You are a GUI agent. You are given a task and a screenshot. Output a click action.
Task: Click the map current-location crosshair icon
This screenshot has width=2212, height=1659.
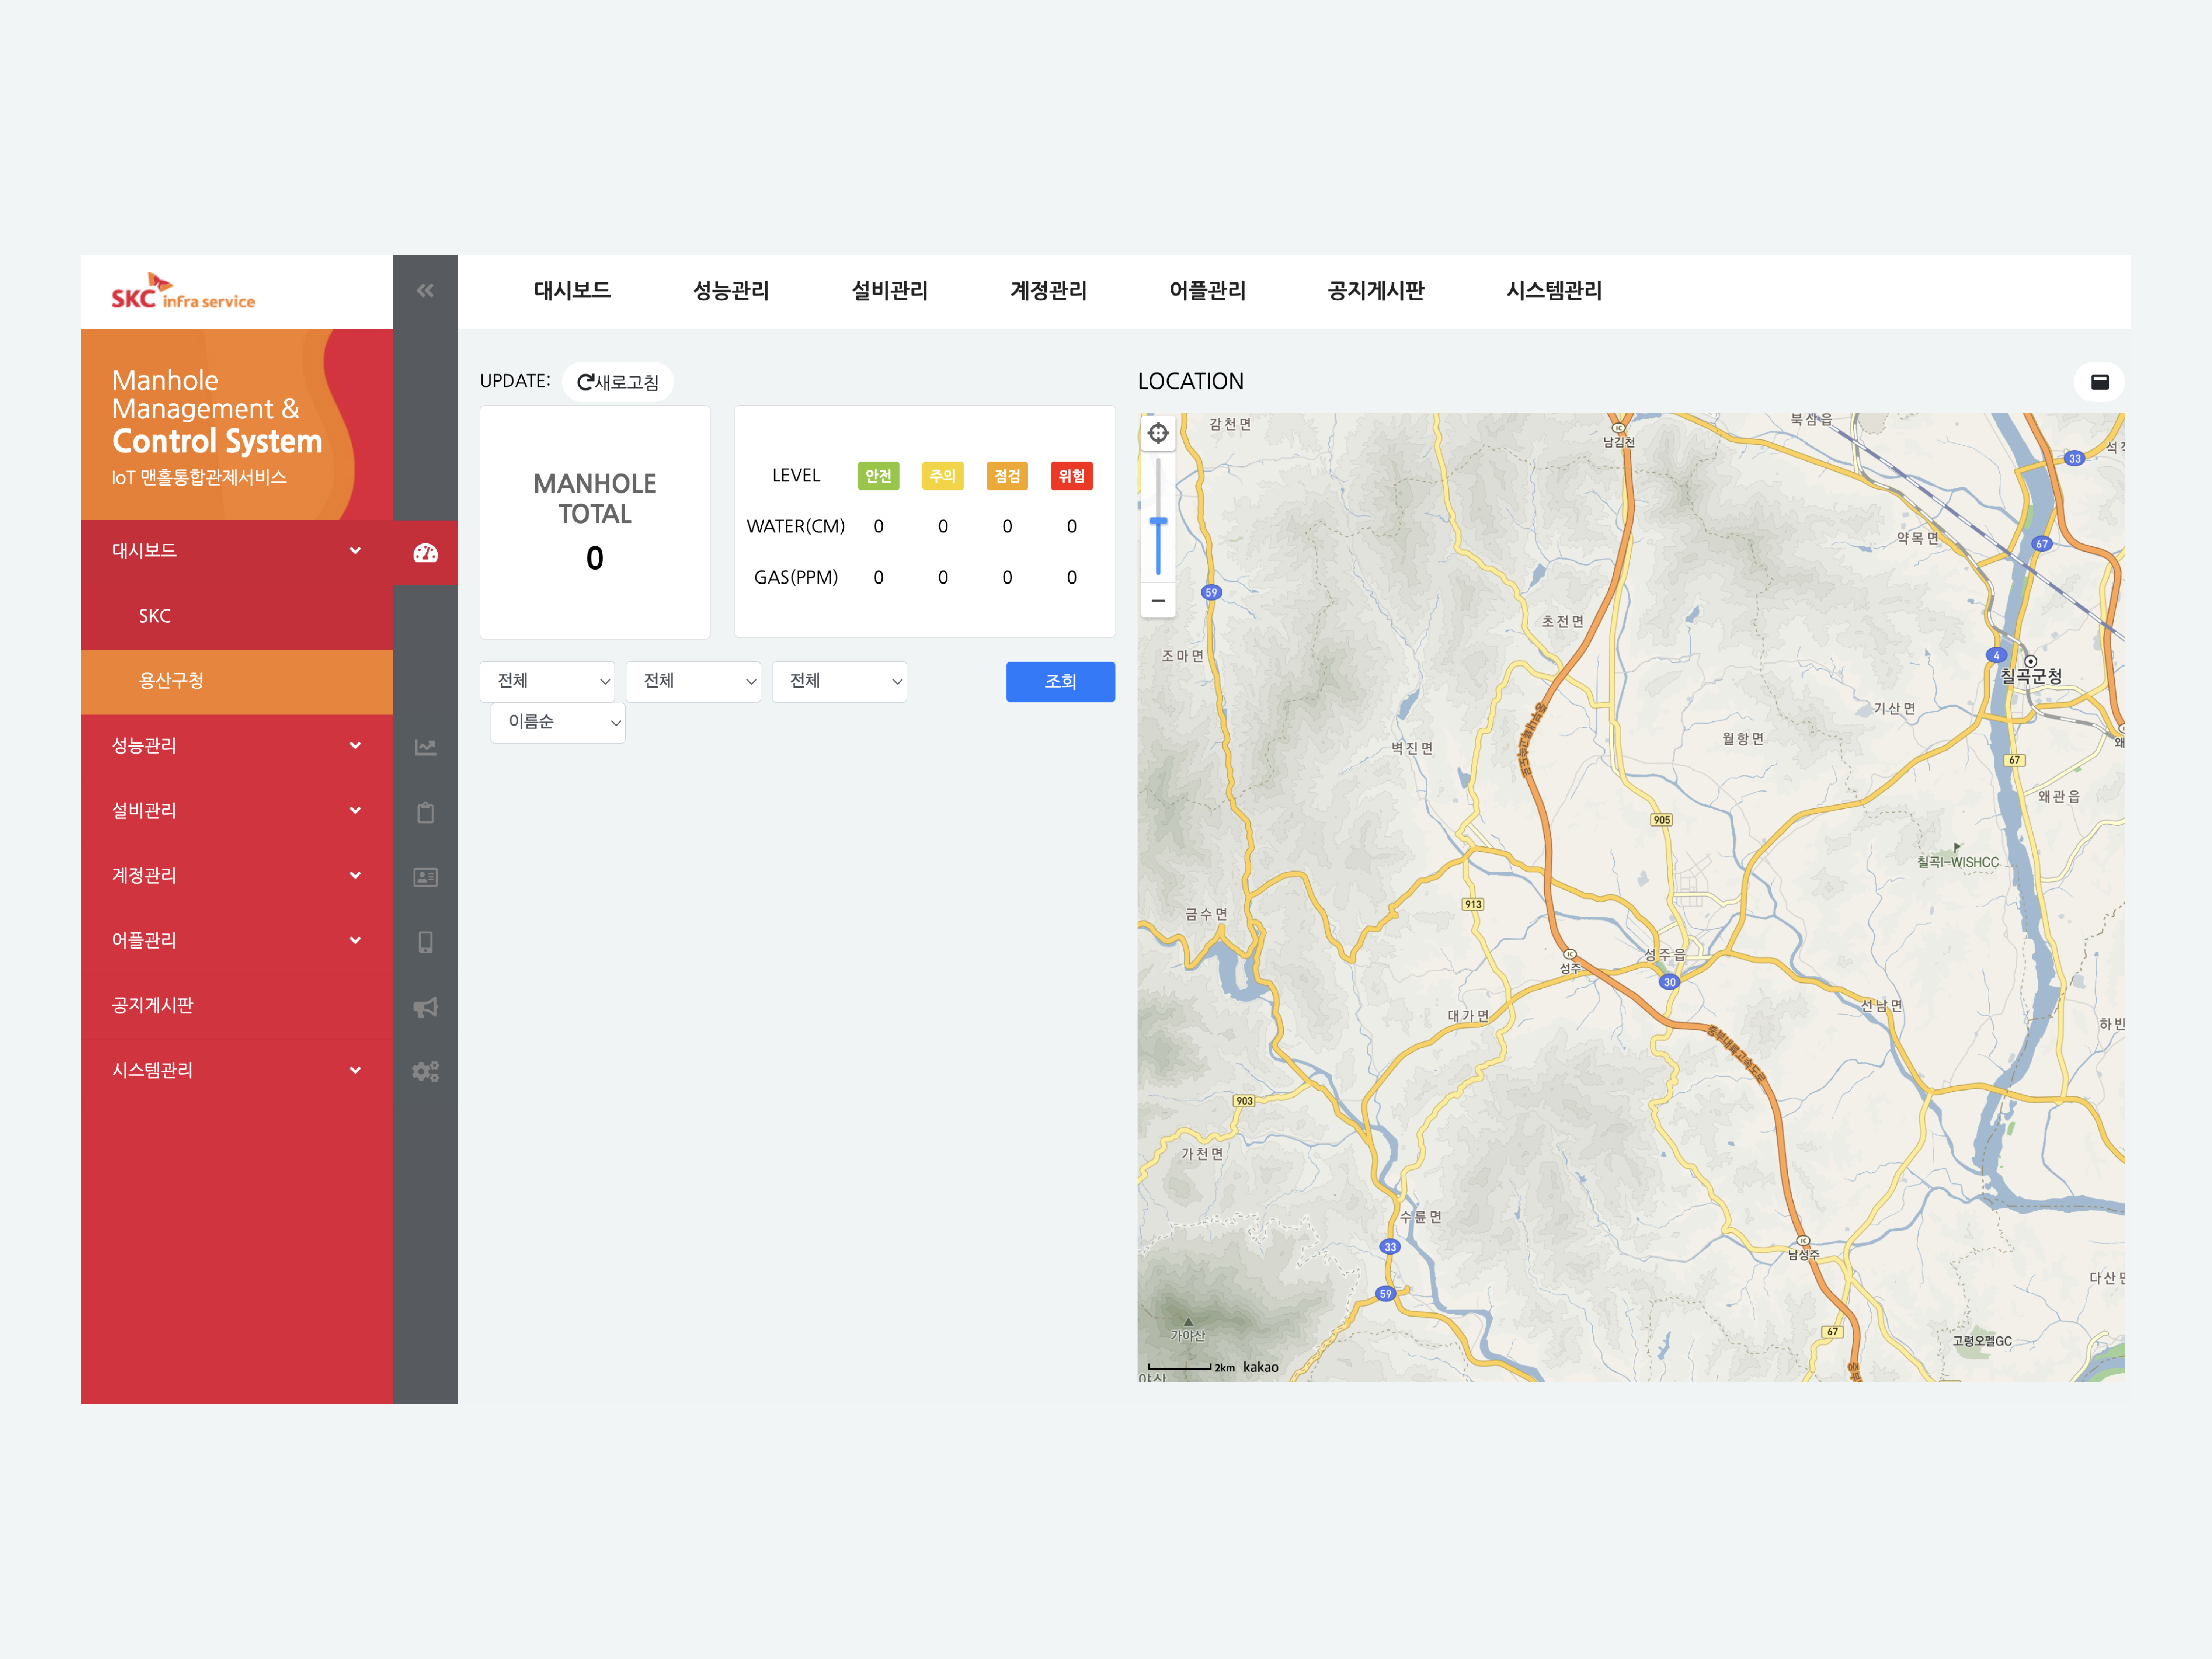click(1158, 433)
